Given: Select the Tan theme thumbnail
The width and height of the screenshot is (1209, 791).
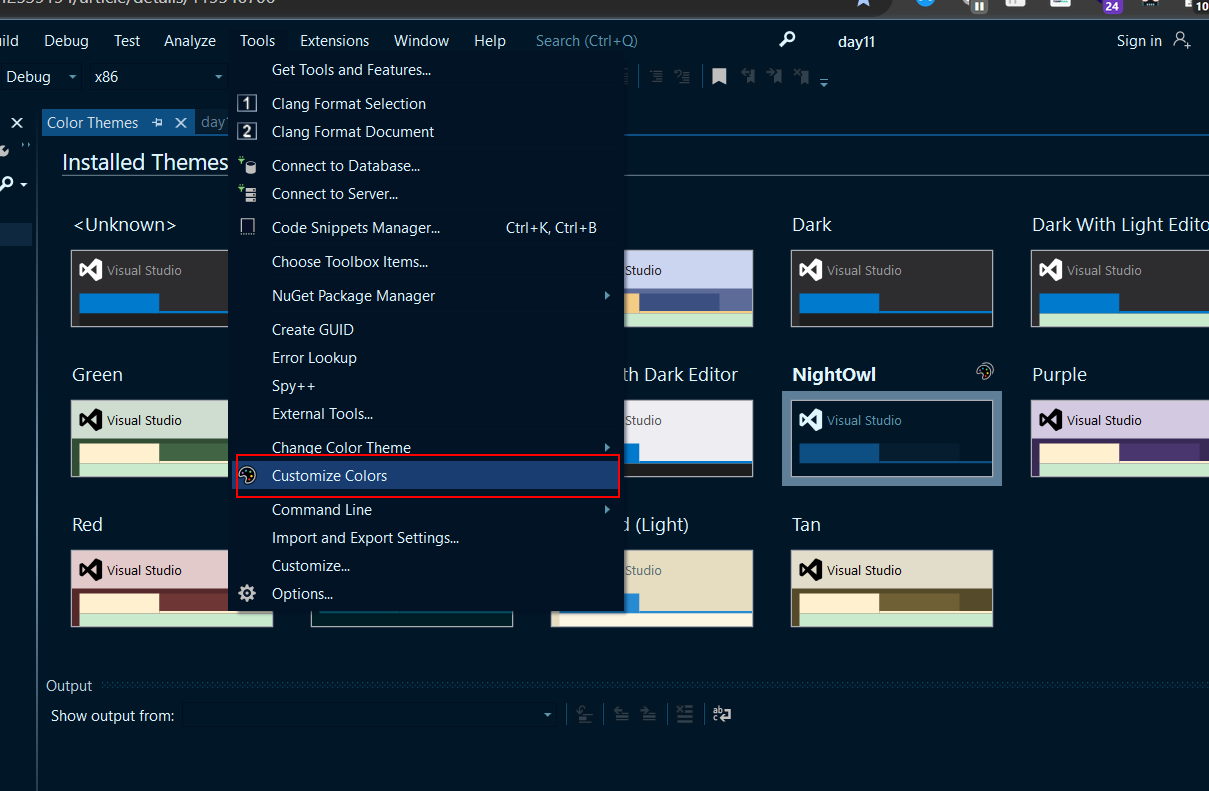Looking at the screenshot, I should pos(892,588).
